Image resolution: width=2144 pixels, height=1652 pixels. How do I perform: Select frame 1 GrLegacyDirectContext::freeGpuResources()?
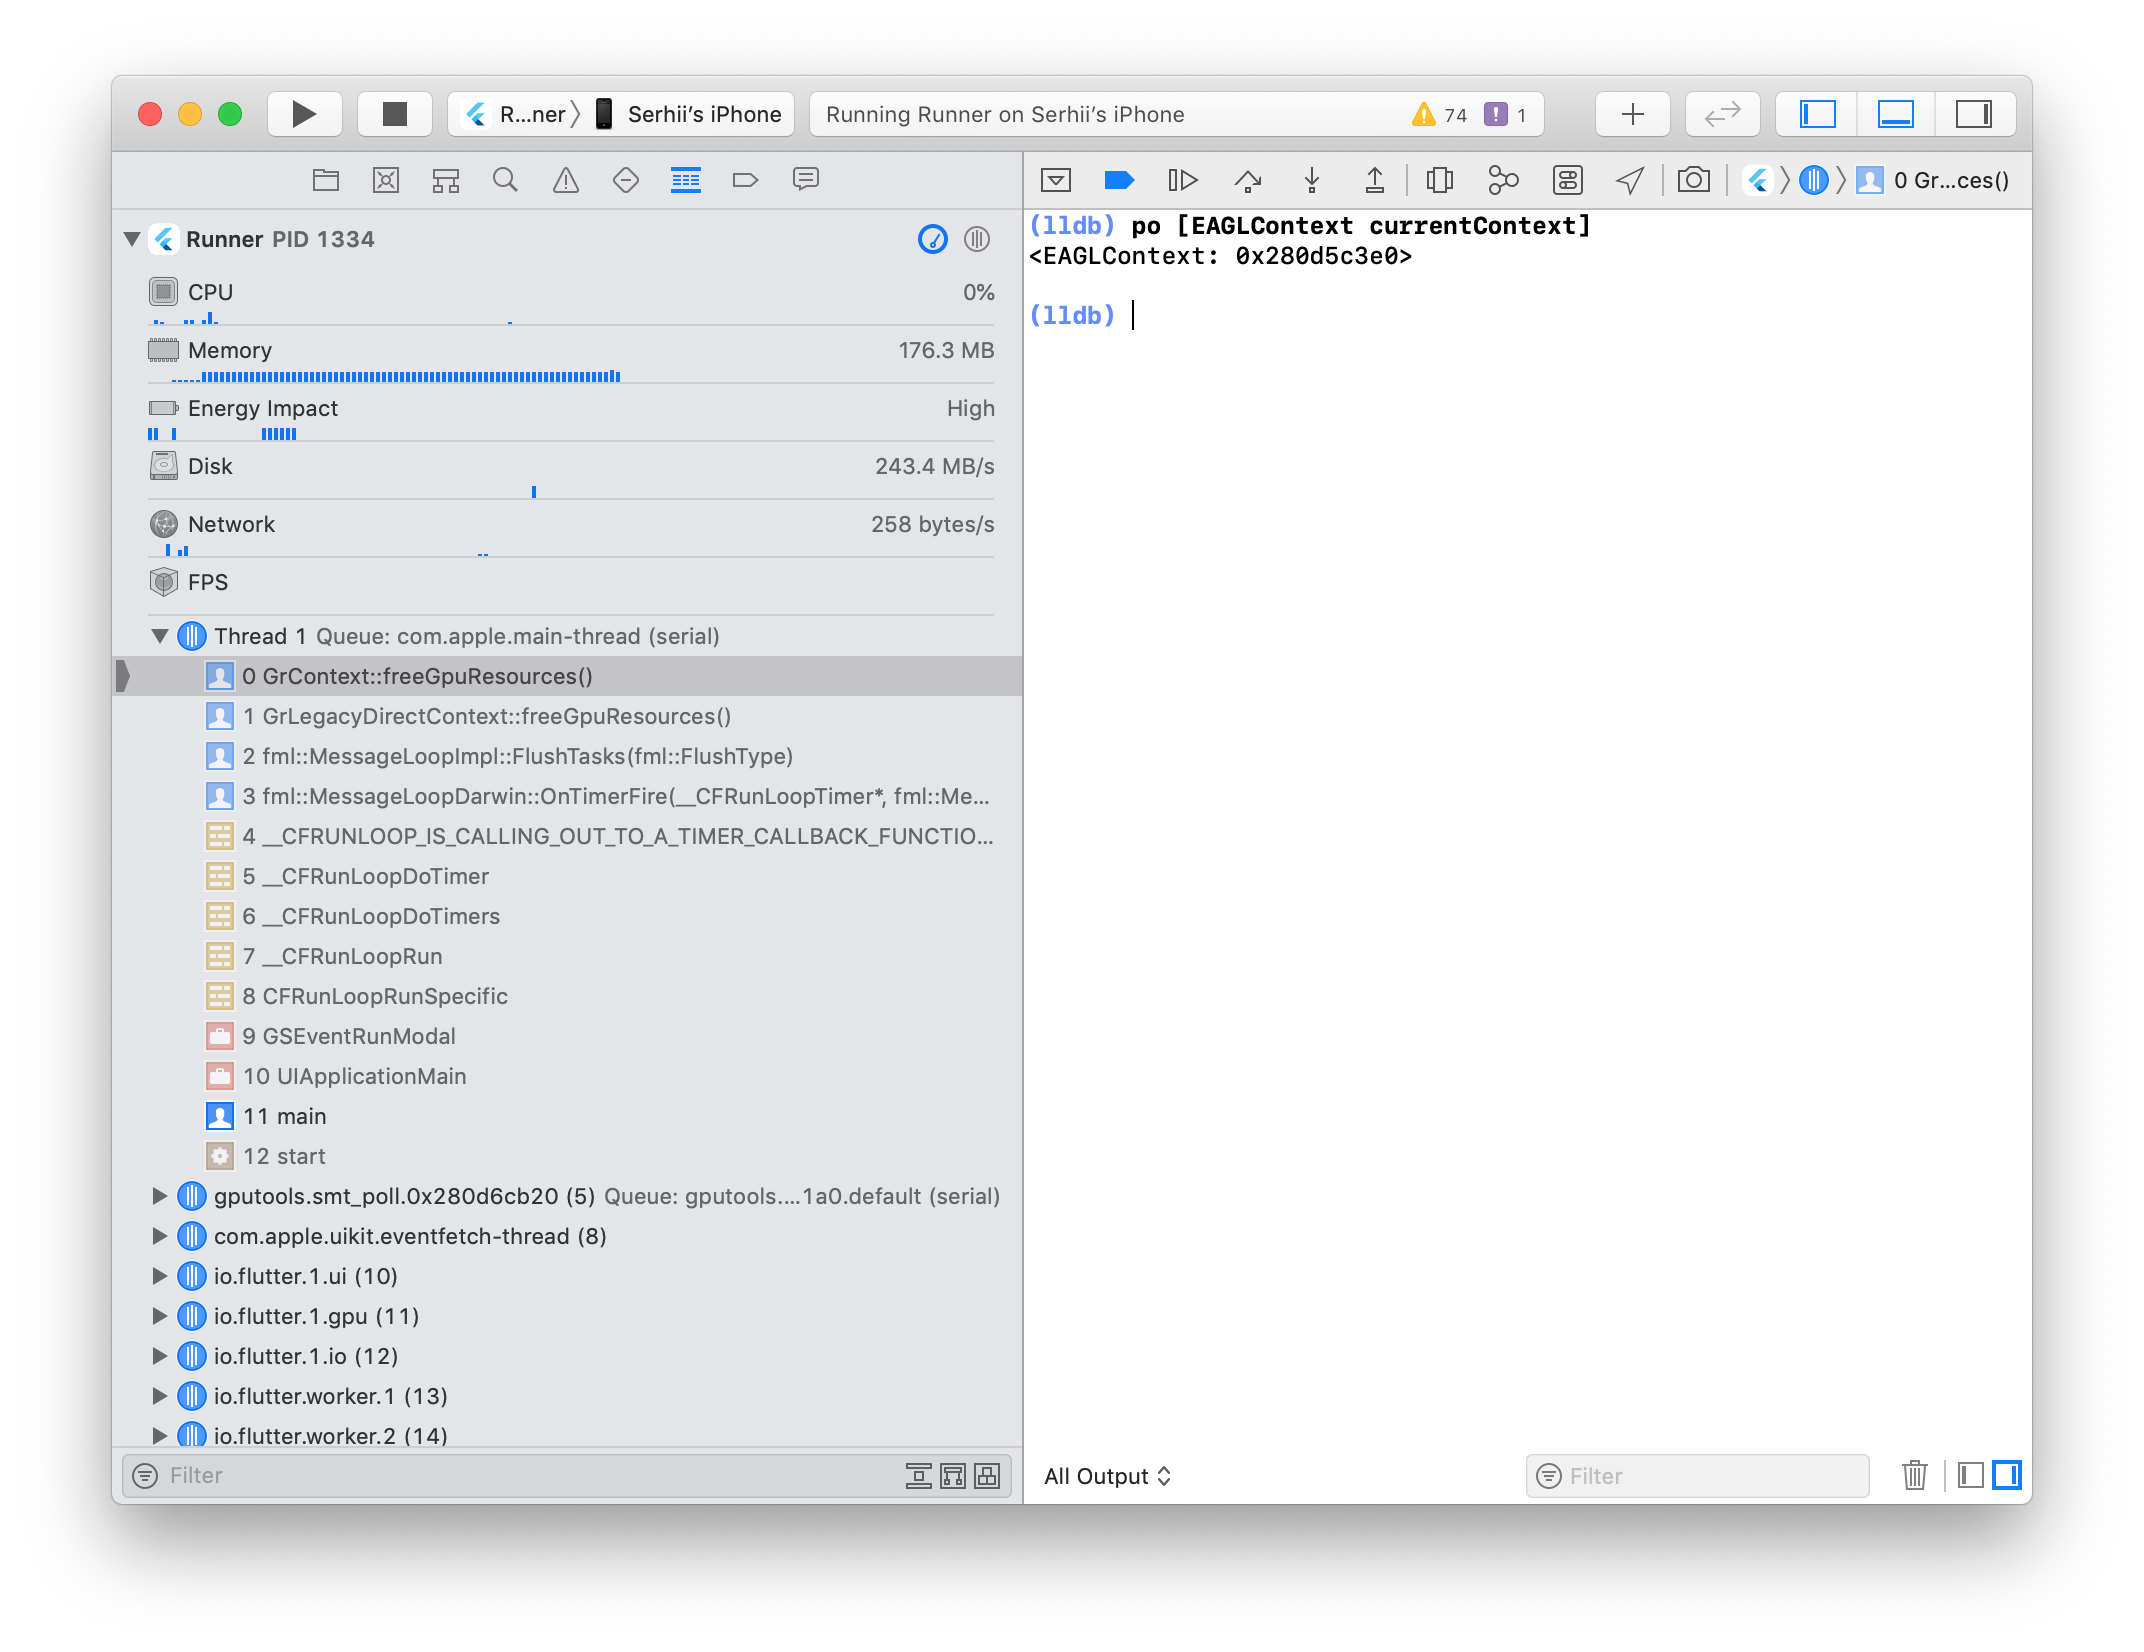click(x=567, y=716)
